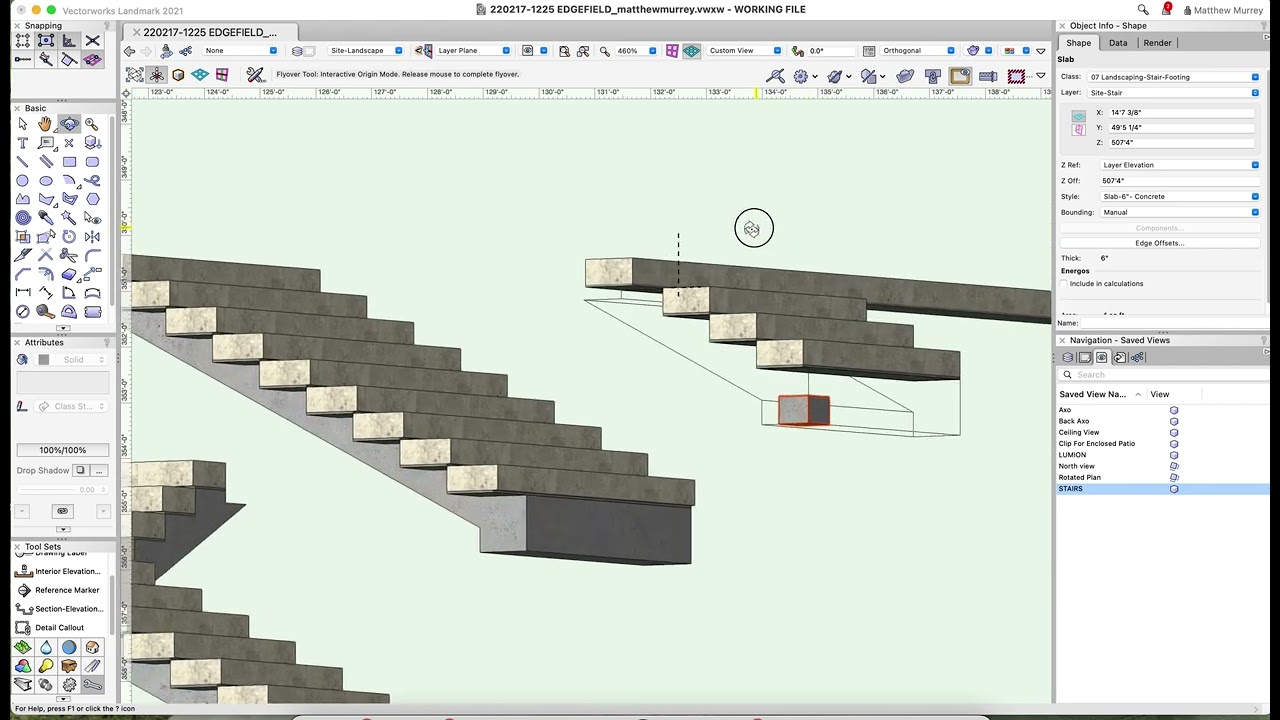Image resolution: width=1280 pixels, height=720 pixels.
Task: Toggle Snap to Working Plane
Action: 92,60
